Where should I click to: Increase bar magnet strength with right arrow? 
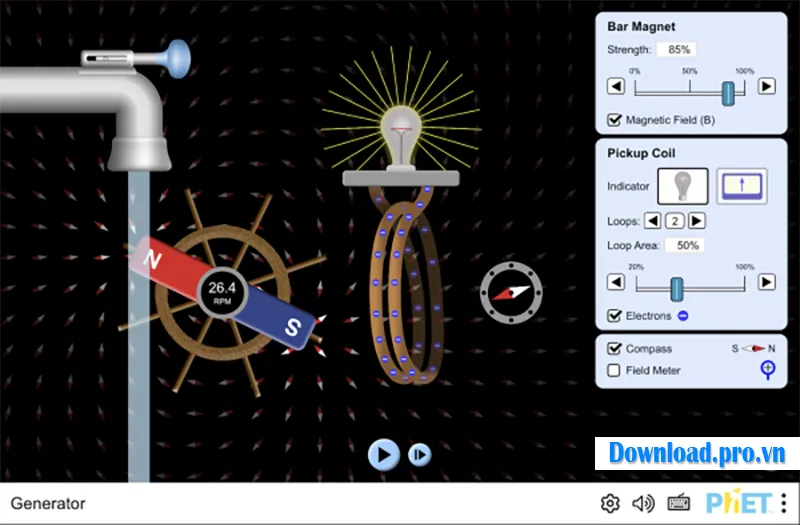(767, 86)
